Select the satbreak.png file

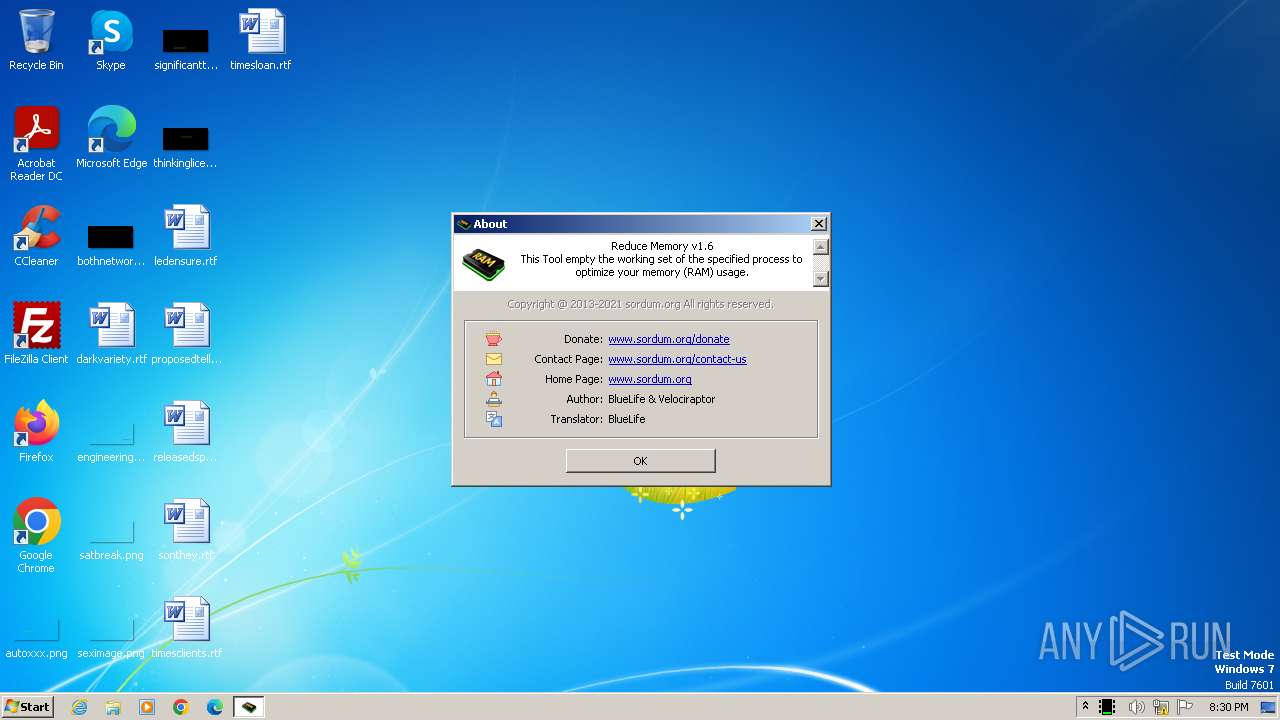(111, 537)
